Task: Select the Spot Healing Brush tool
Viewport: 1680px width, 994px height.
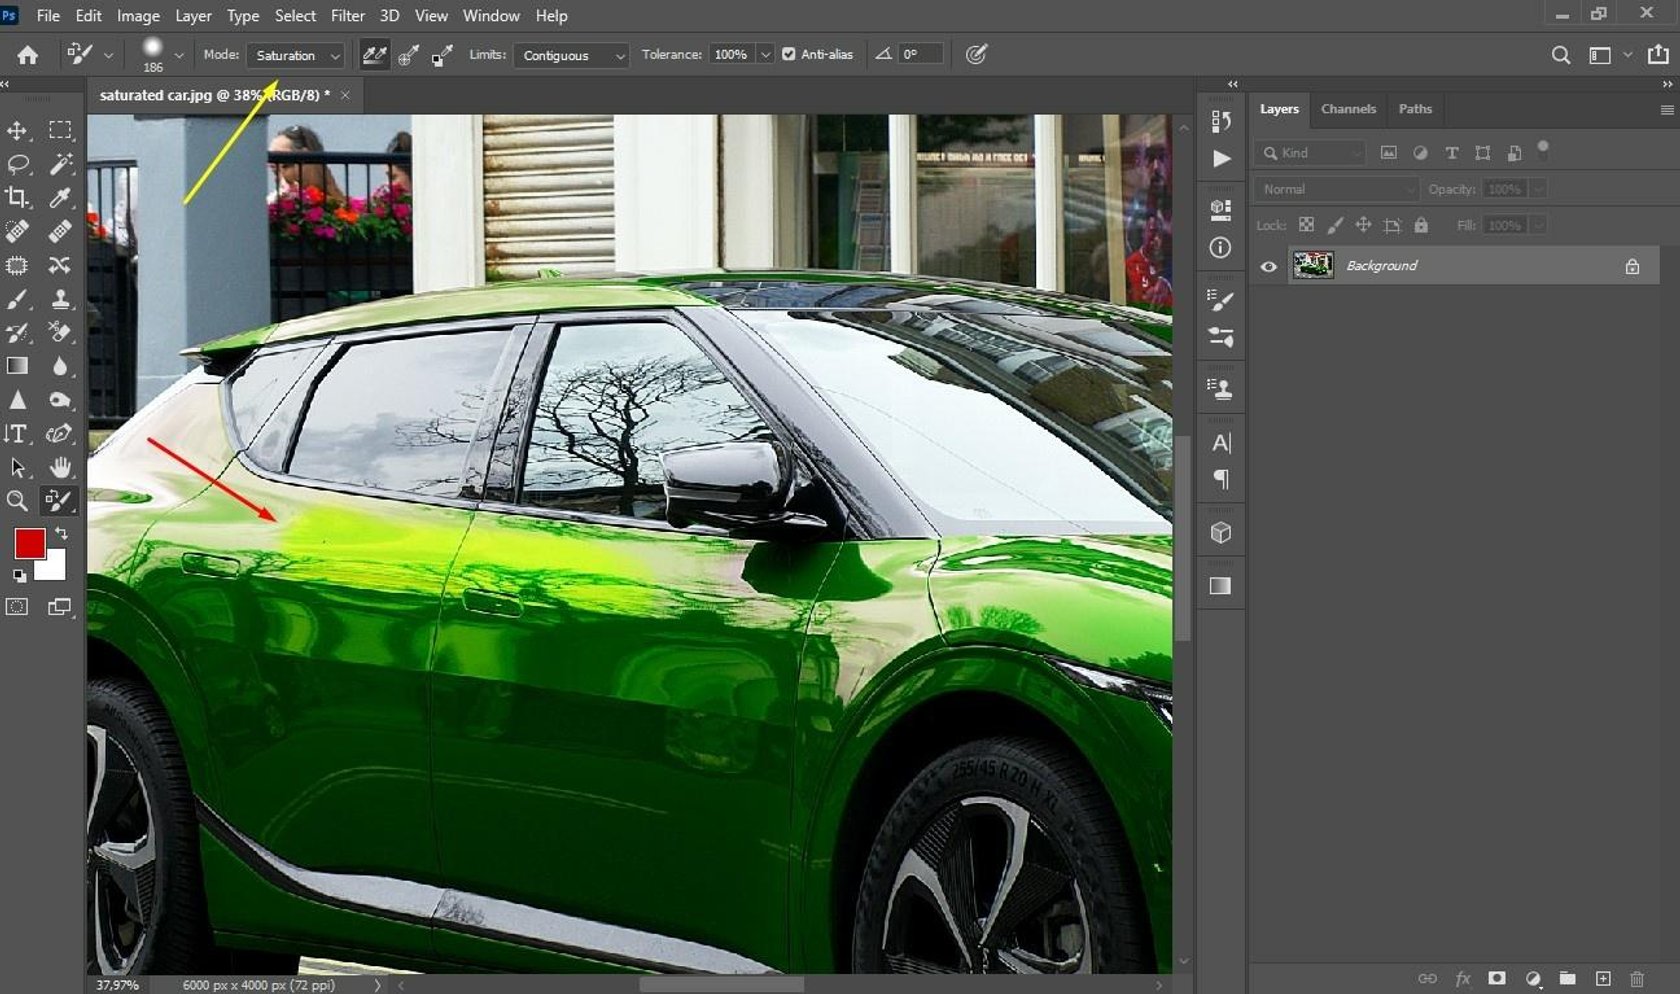Action: [17, 231]
